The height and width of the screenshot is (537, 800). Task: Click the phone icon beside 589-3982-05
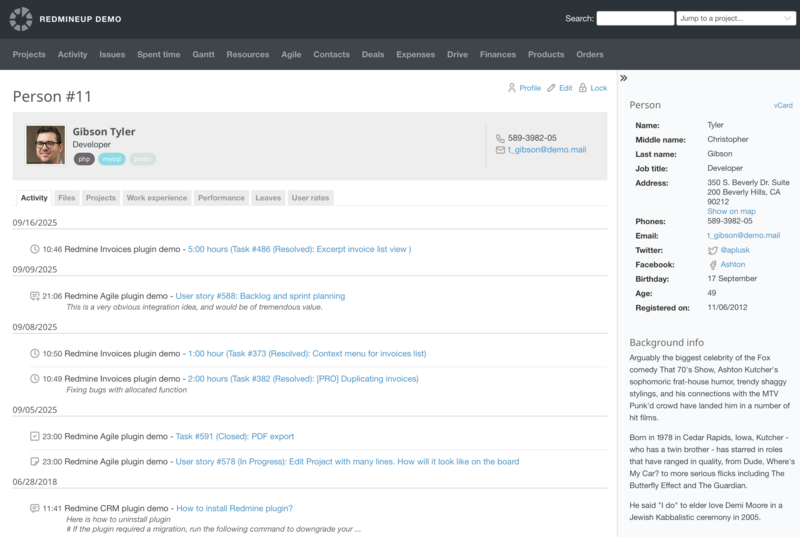click(500, 138)
